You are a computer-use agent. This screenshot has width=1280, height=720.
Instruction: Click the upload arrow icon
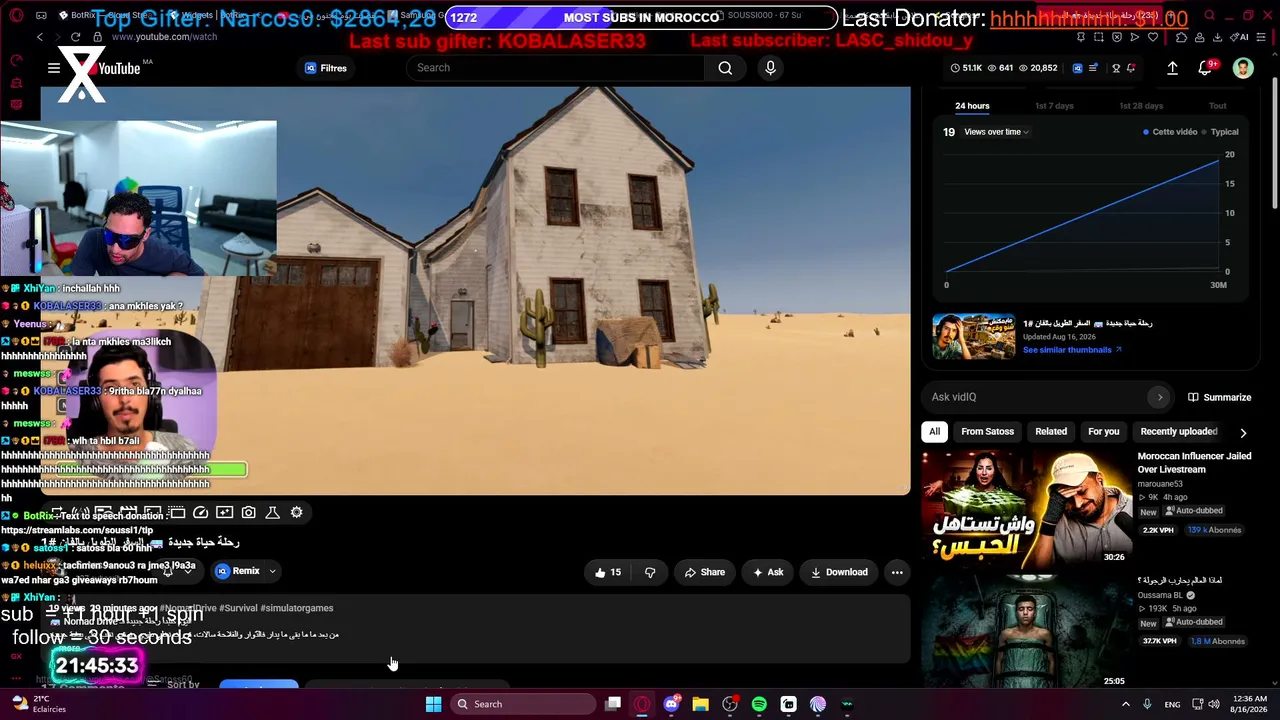click(x=1172, y=68)
